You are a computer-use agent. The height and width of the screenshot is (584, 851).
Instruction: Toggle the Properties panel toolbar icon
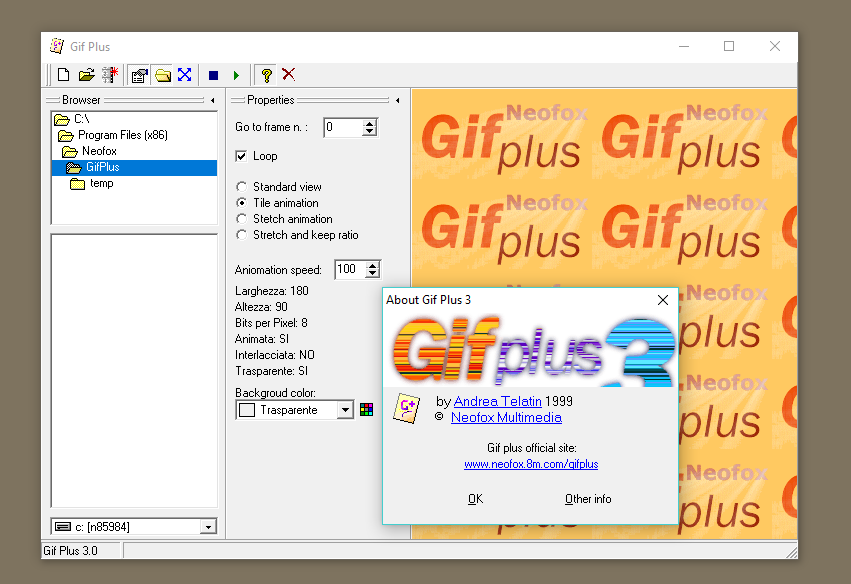click(x=139, y=75)
